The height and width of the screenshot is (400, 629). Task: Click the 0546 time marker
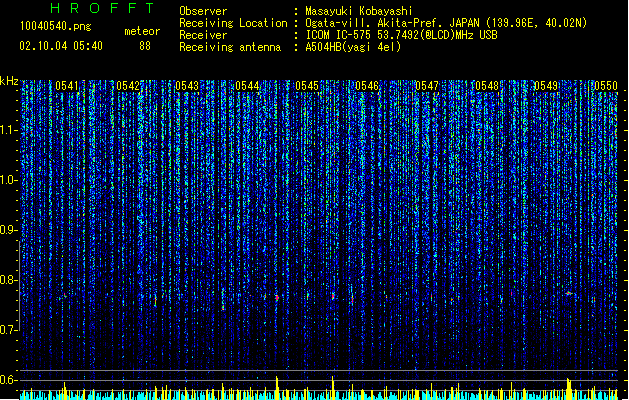367,86
